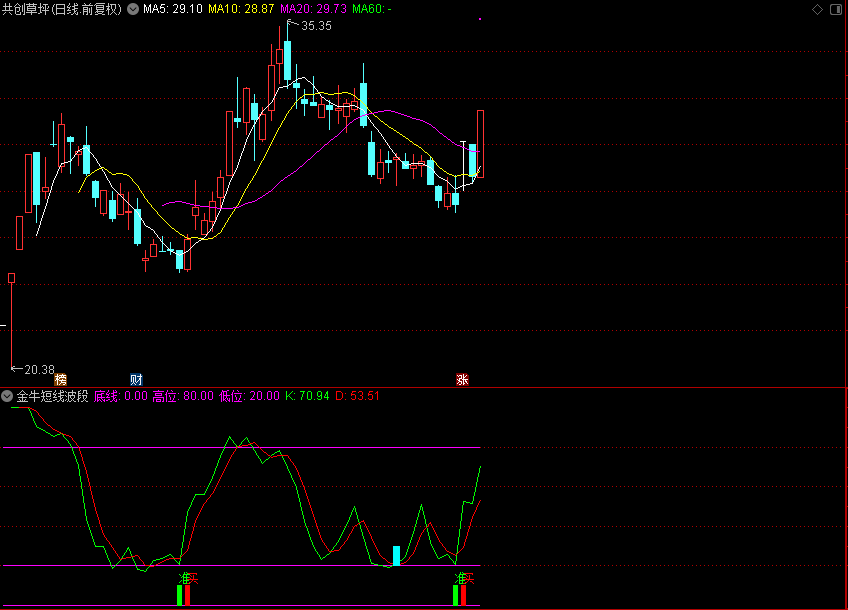This screenshot has height=610, width=848.
Task: Click the 低位: 20.00 value
Action: [x=249, y=396]
